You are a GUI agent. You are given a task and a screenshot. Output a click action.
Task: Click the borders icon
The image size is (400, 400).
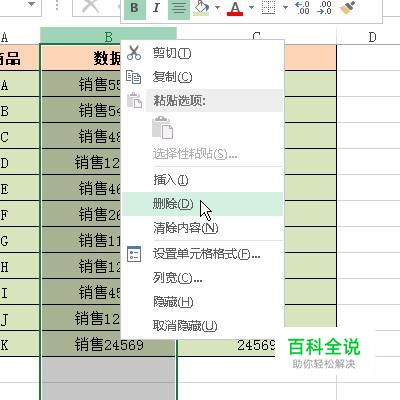269,7
